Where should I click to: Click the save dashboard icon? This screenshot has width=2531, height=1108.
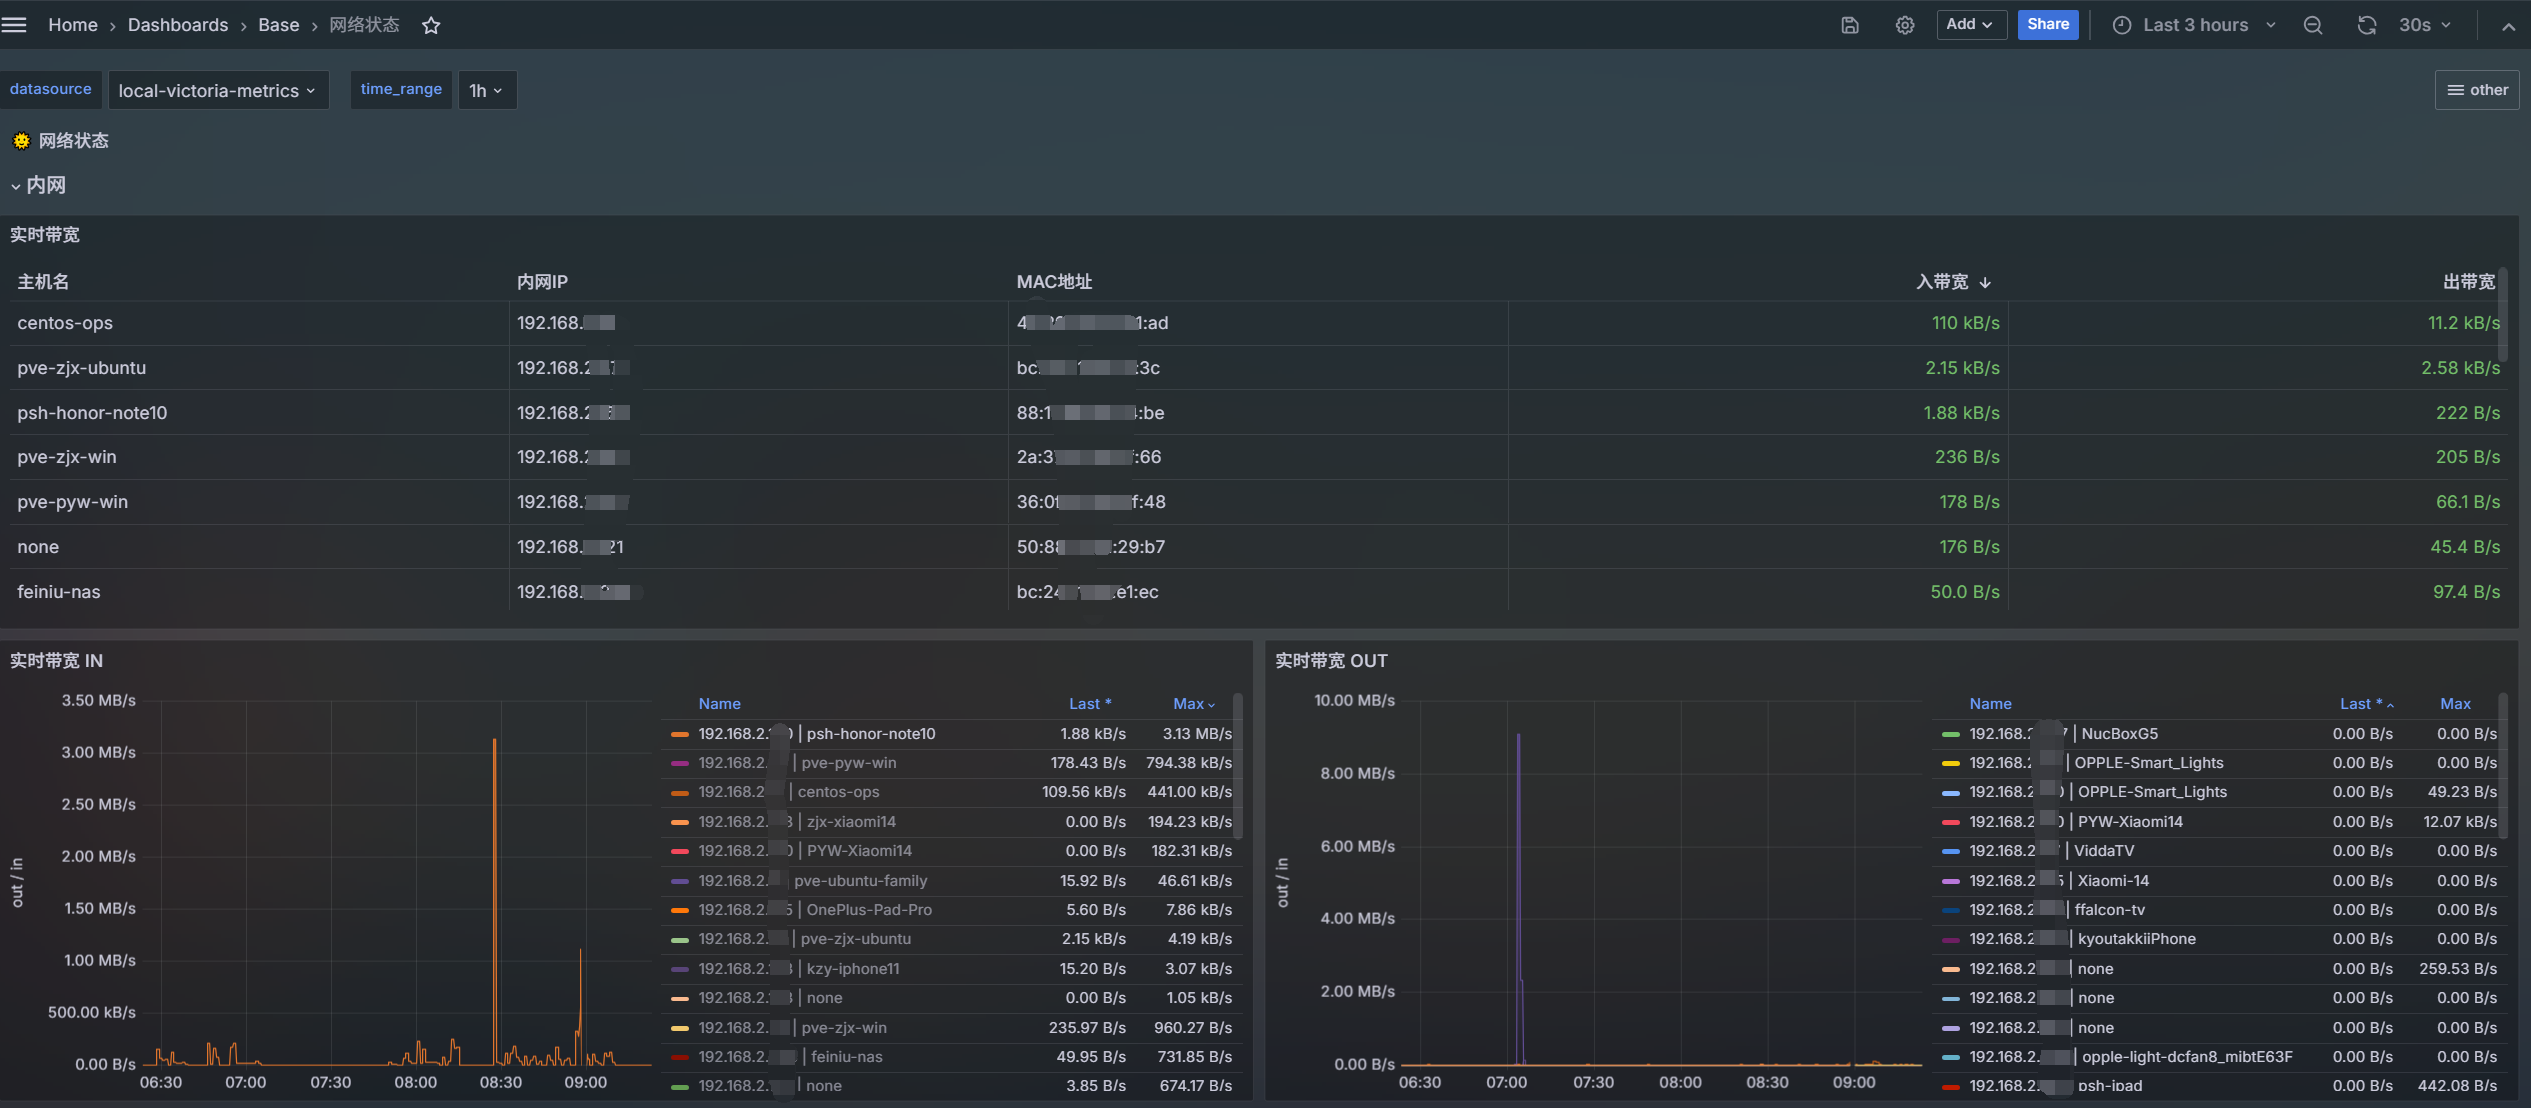tap(1850, 26)
